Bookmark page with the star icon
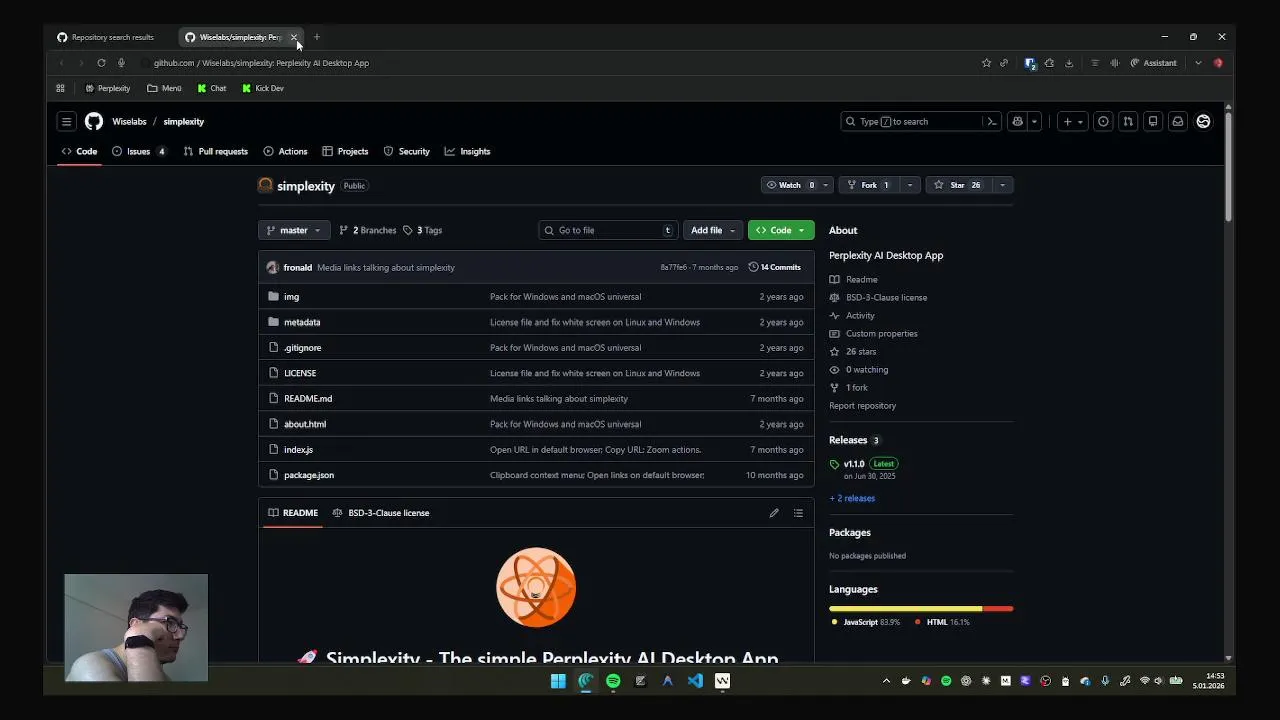This screenshot has width=1280, height=720. [x=986, y=63]
